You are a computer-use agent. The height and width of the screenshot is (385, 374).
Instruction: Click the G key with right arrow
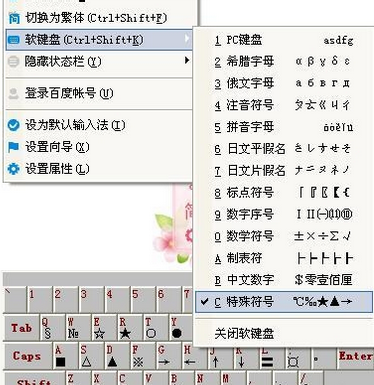point(169,356)
